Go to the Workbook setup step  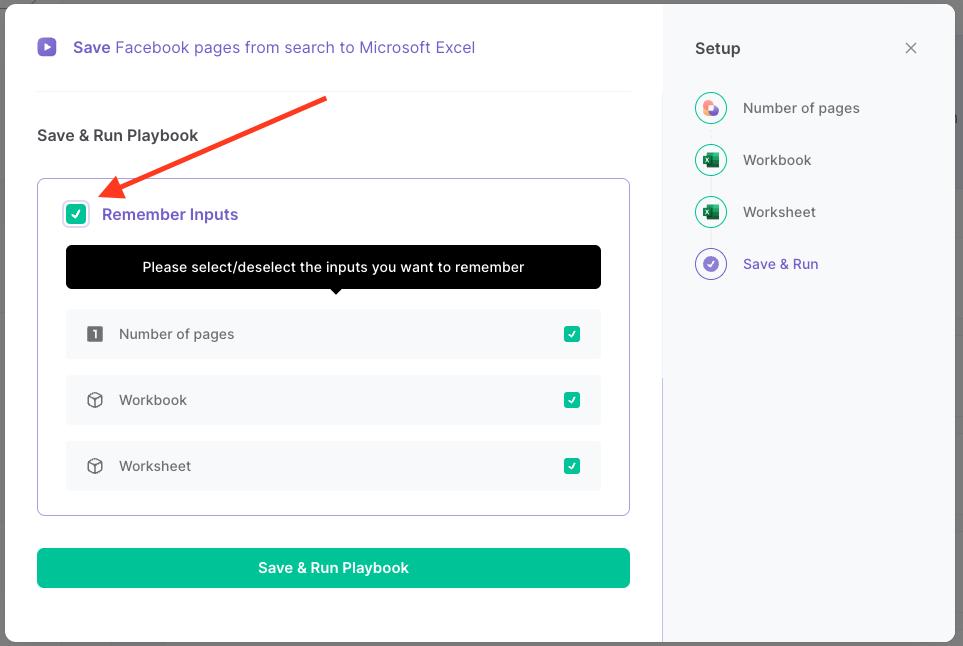tap(777, 160)
